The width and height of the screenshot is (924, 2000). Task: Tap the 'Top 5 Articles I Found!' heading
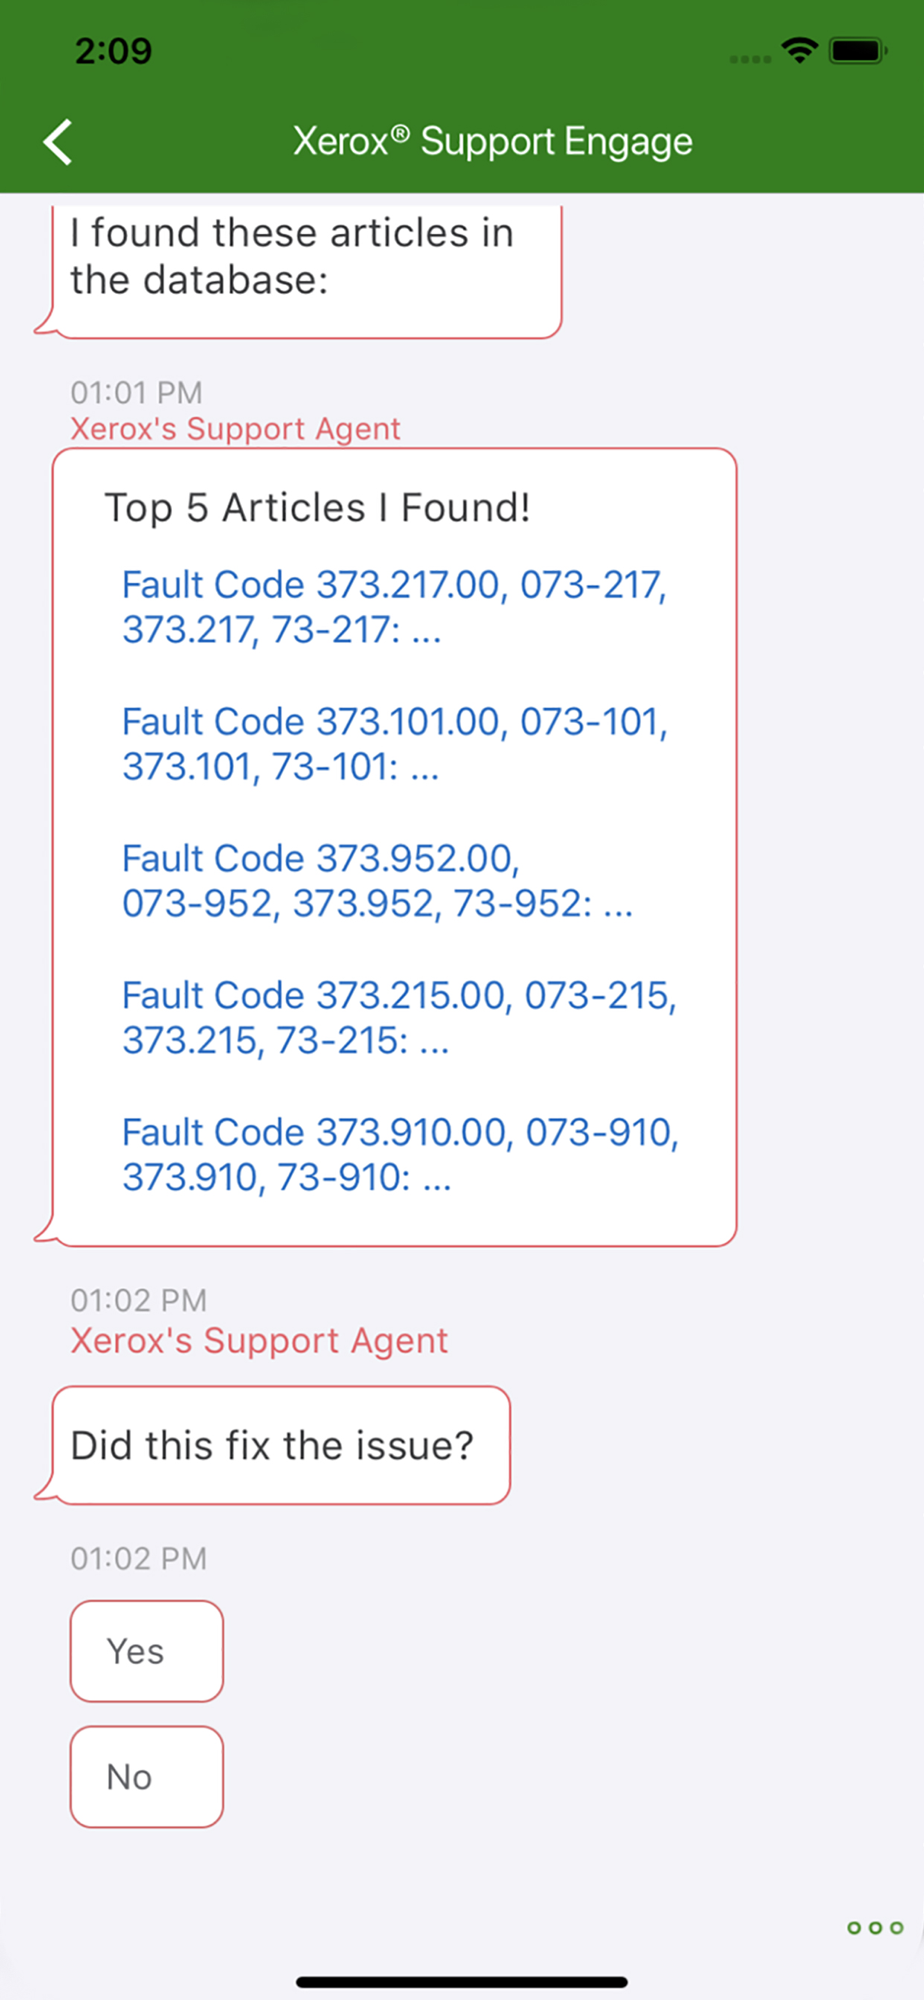tap(317, 508)
